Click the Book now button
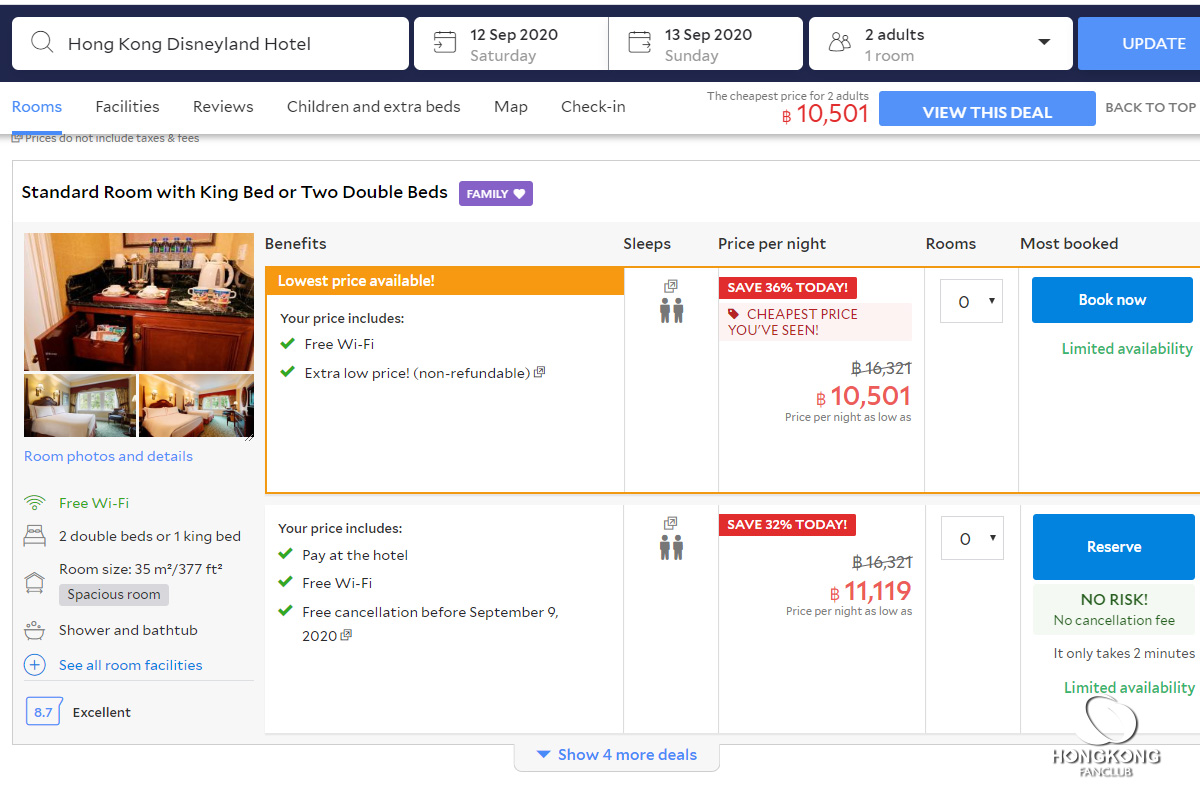This screenshot has height=800, width=1200. click(x=1112, y=300)
